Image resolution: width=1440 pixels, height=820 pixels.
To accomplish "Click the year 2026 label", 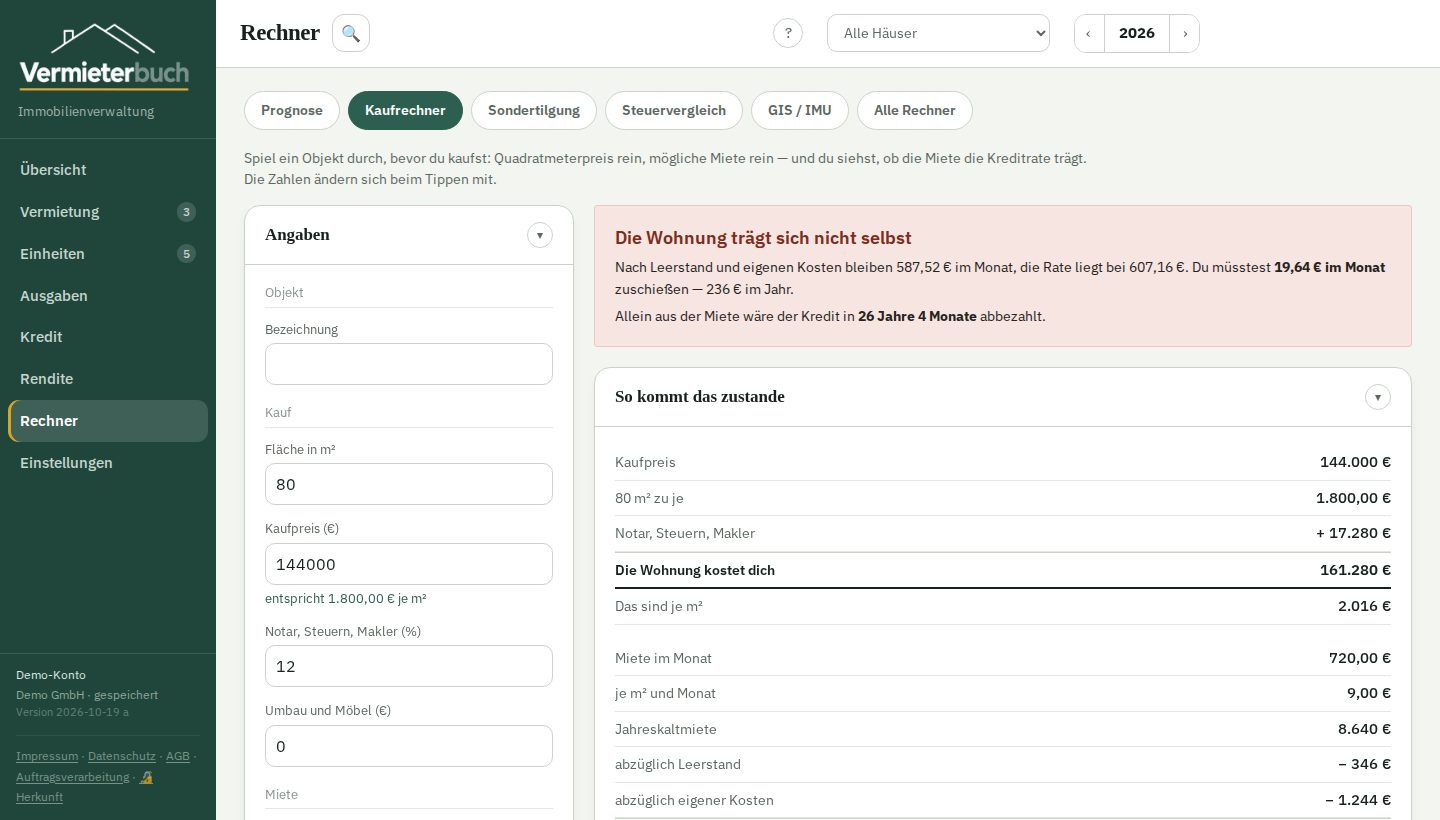I will [x=1137, y=33].
